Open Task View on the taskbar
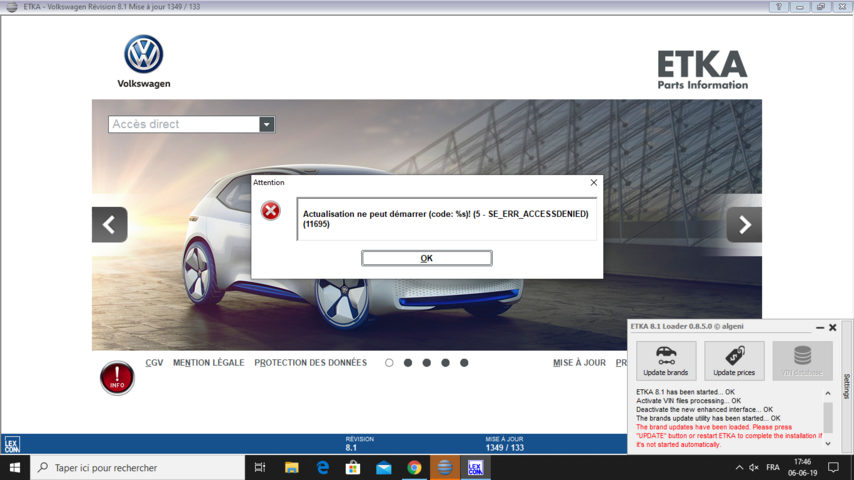Screen dimensions: 854x480 [x=260, y=467]
